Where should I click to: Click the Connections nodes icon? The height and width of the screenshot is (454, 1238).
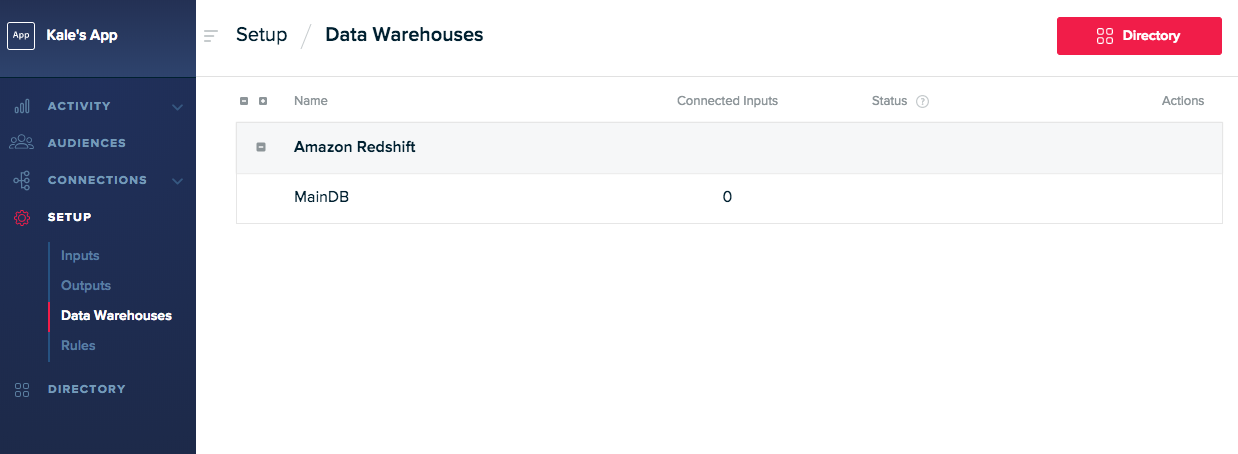[21, 180]
